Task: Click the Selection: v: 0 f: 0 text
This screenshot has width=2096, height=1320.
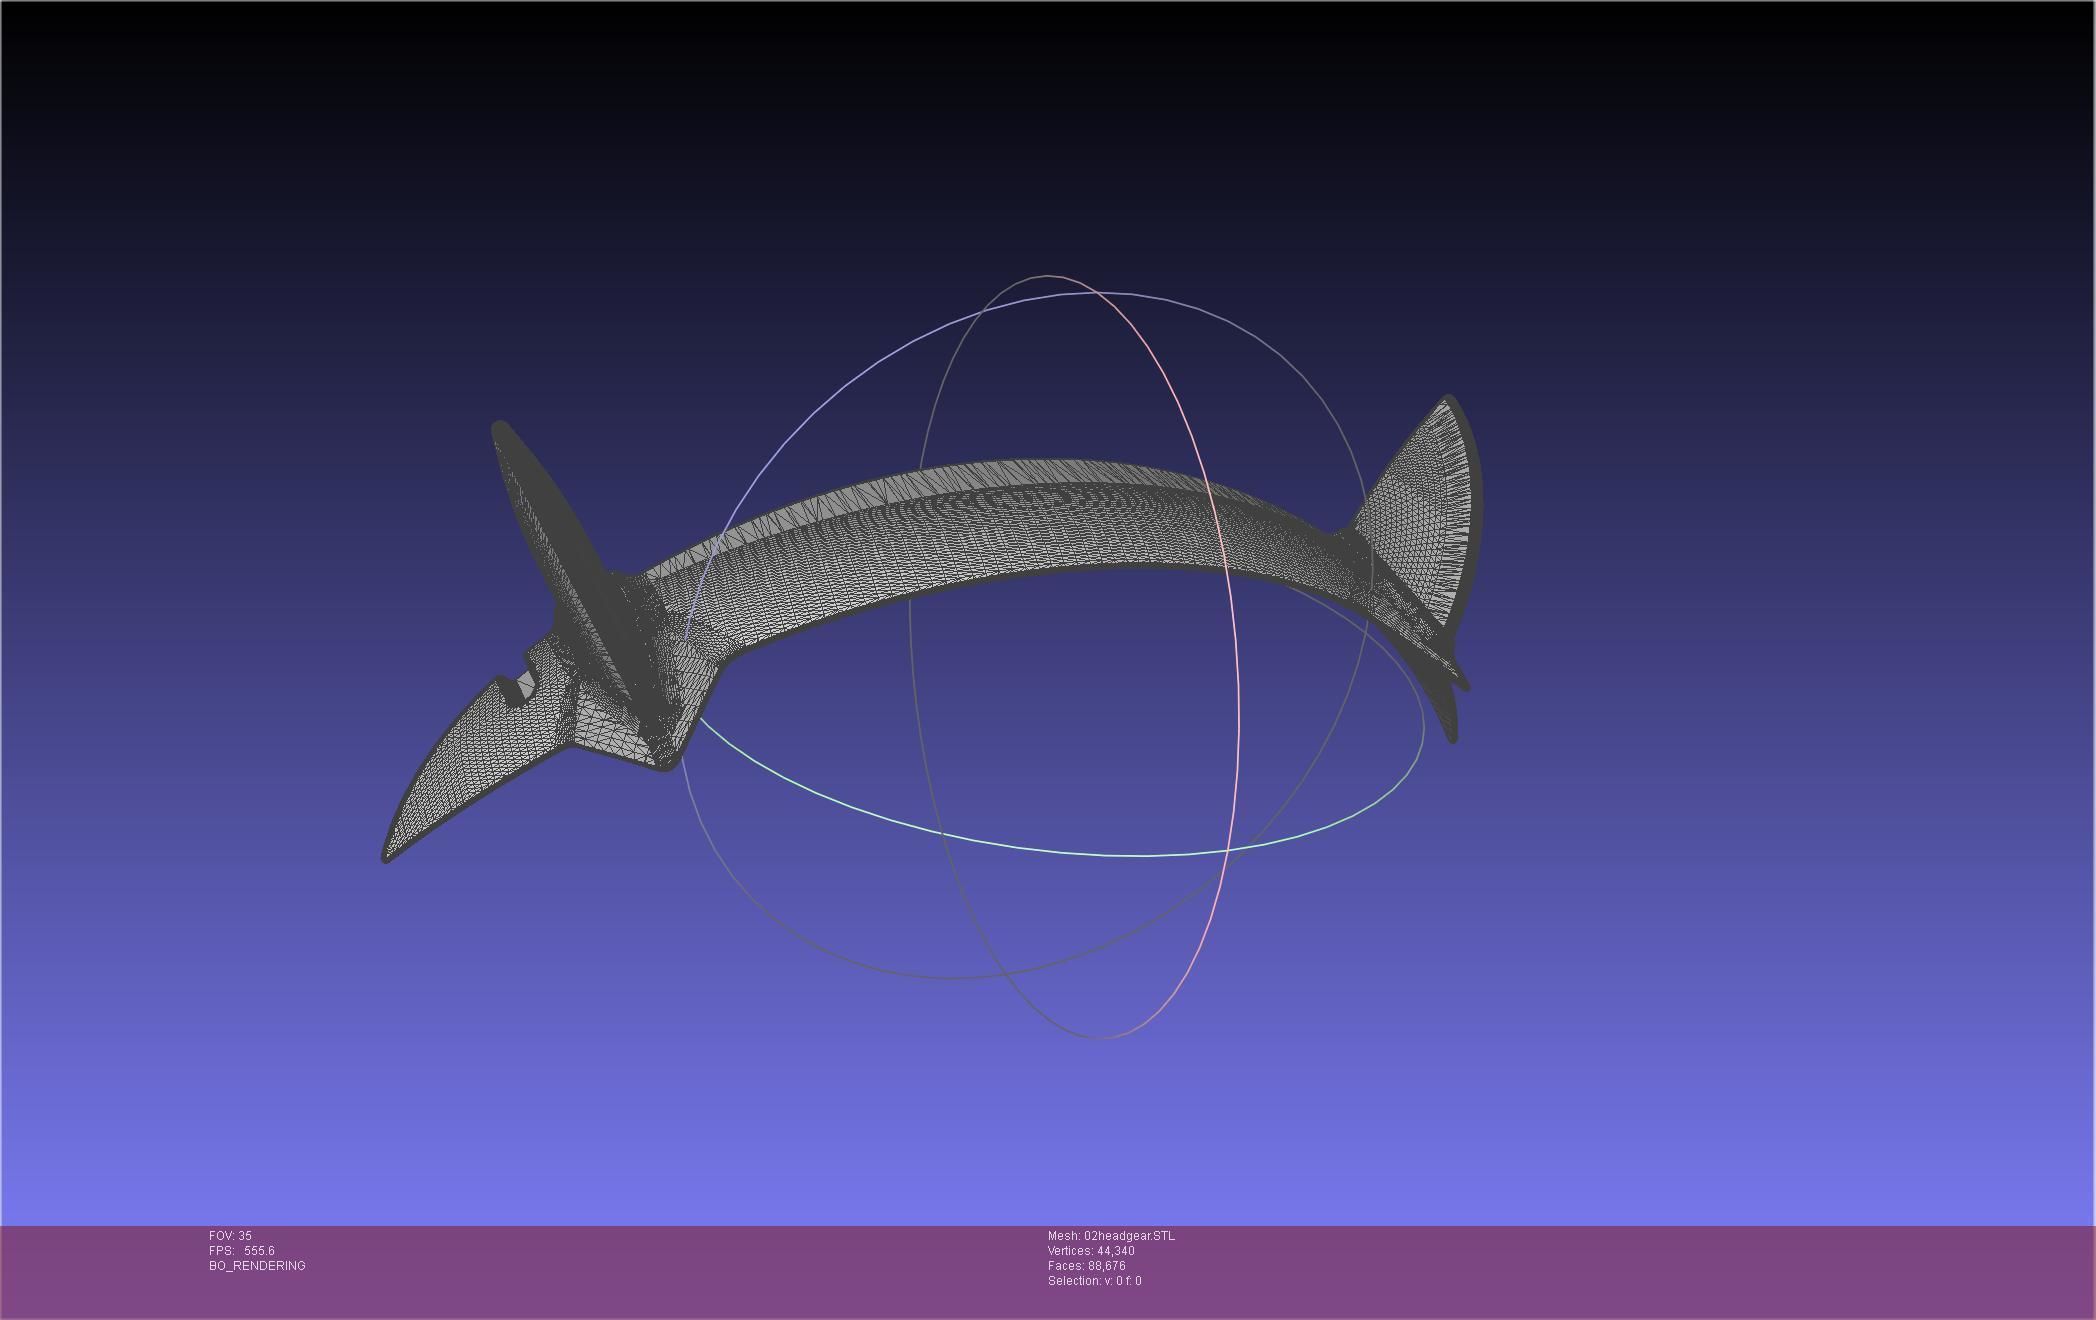Action: coord(1094,1281)
